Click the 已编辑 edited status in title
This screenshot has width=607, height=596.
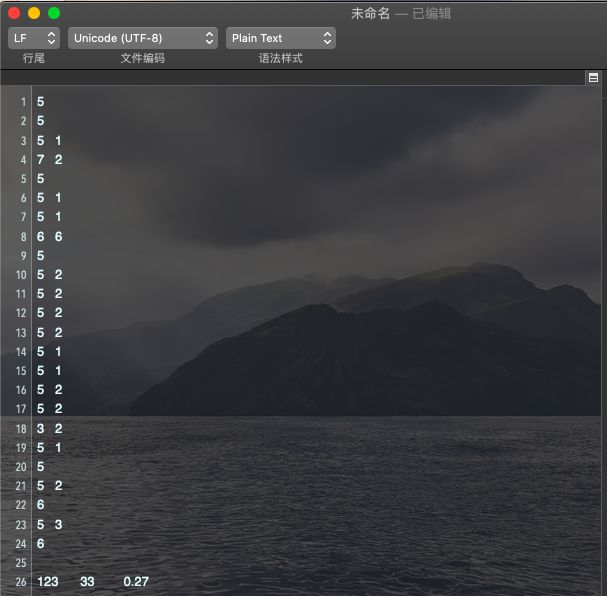click(x=431, y=13)
